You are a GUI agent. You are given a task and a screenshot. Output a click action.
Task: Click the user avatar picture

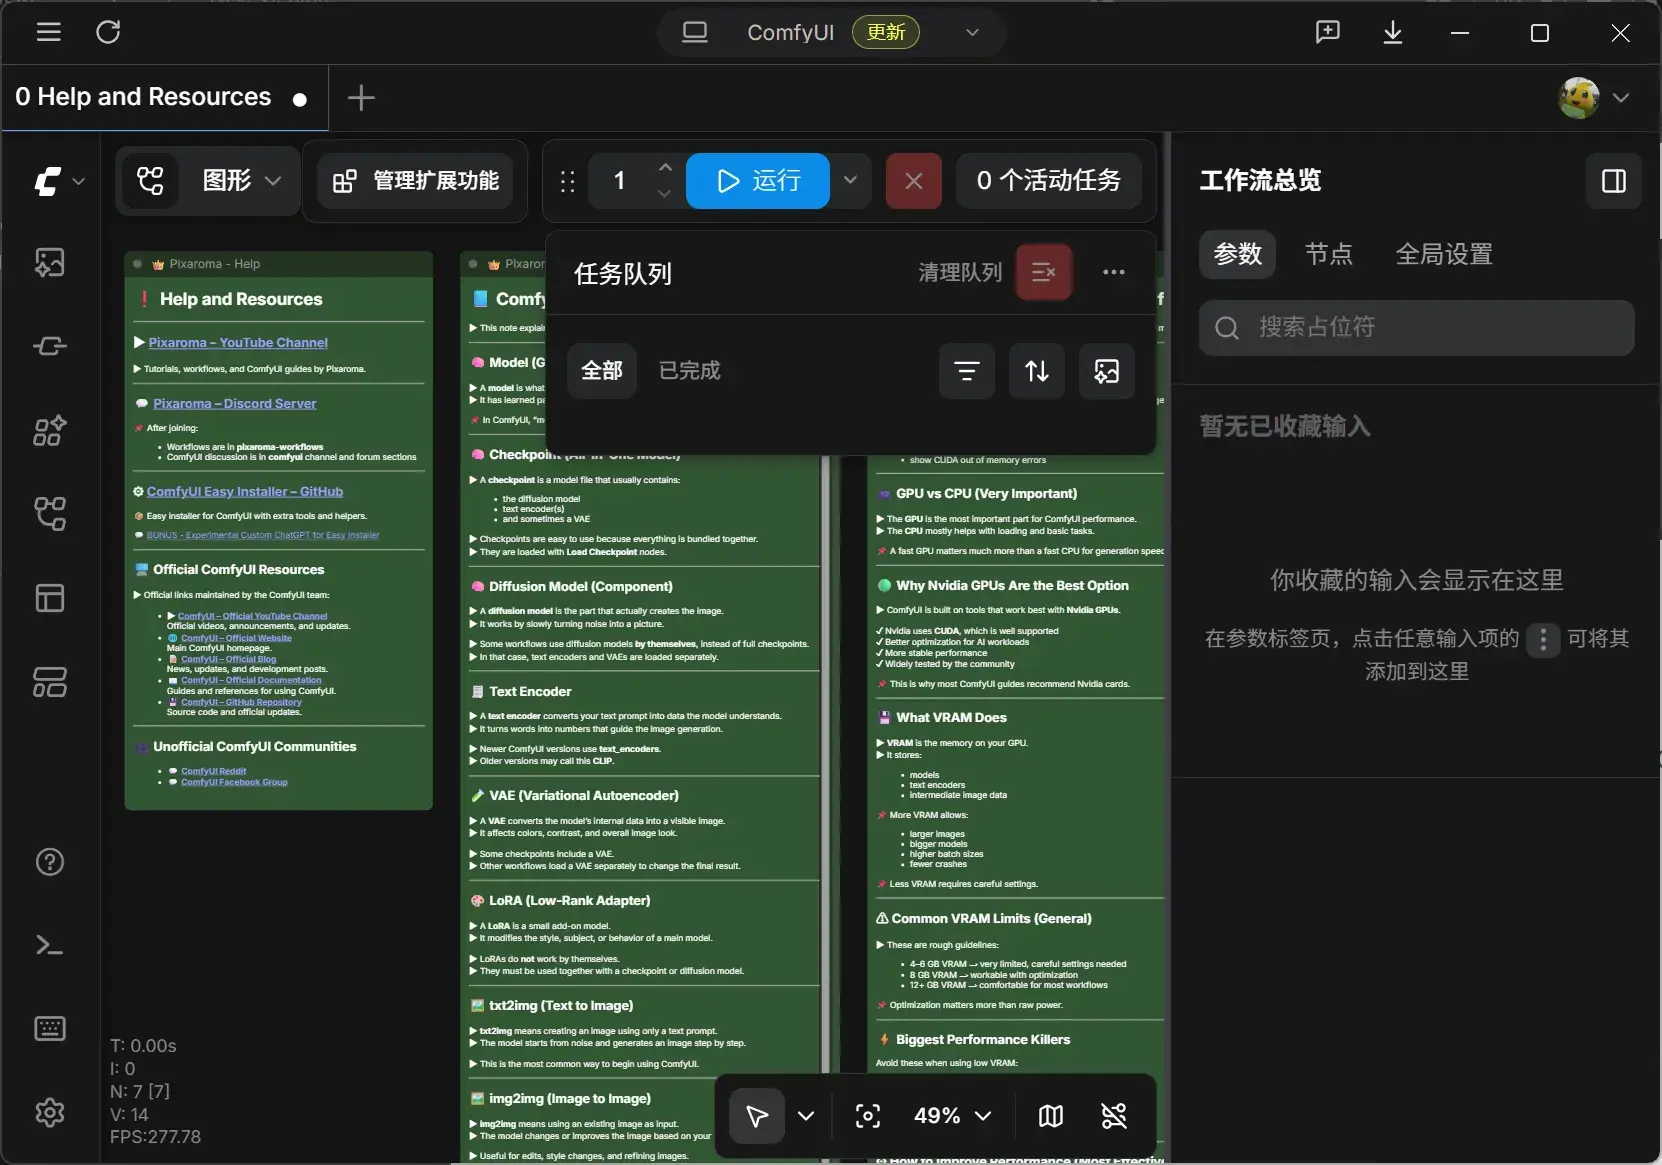[x=1579, y=97]
